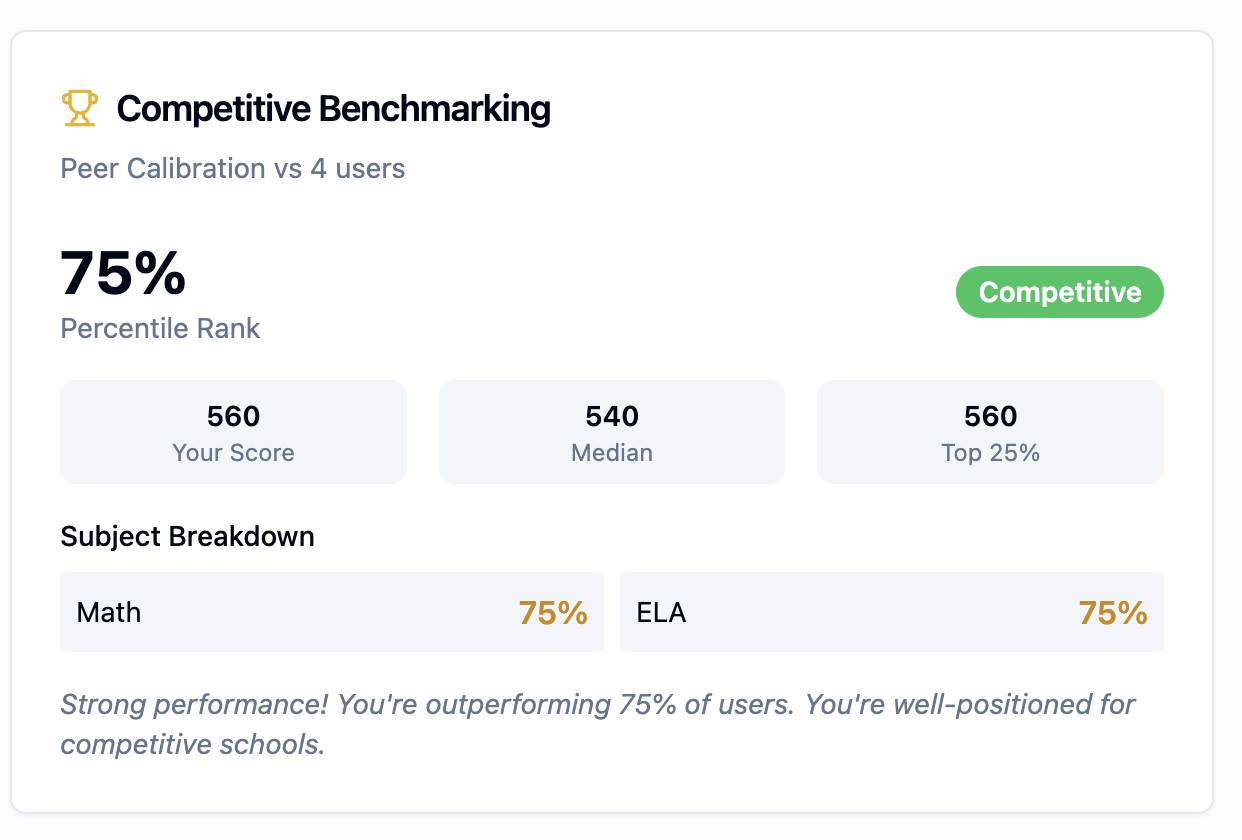The height and width of the screenshot is (840, 1242).
Task: Click the 560 value above Your Score
Action: pos(233,416)
